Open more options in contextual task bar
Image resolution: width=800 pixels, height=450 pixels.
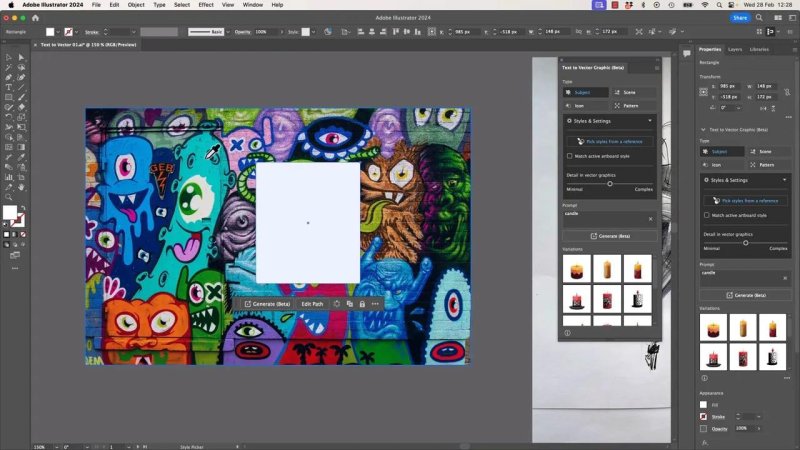click(376, 304)
